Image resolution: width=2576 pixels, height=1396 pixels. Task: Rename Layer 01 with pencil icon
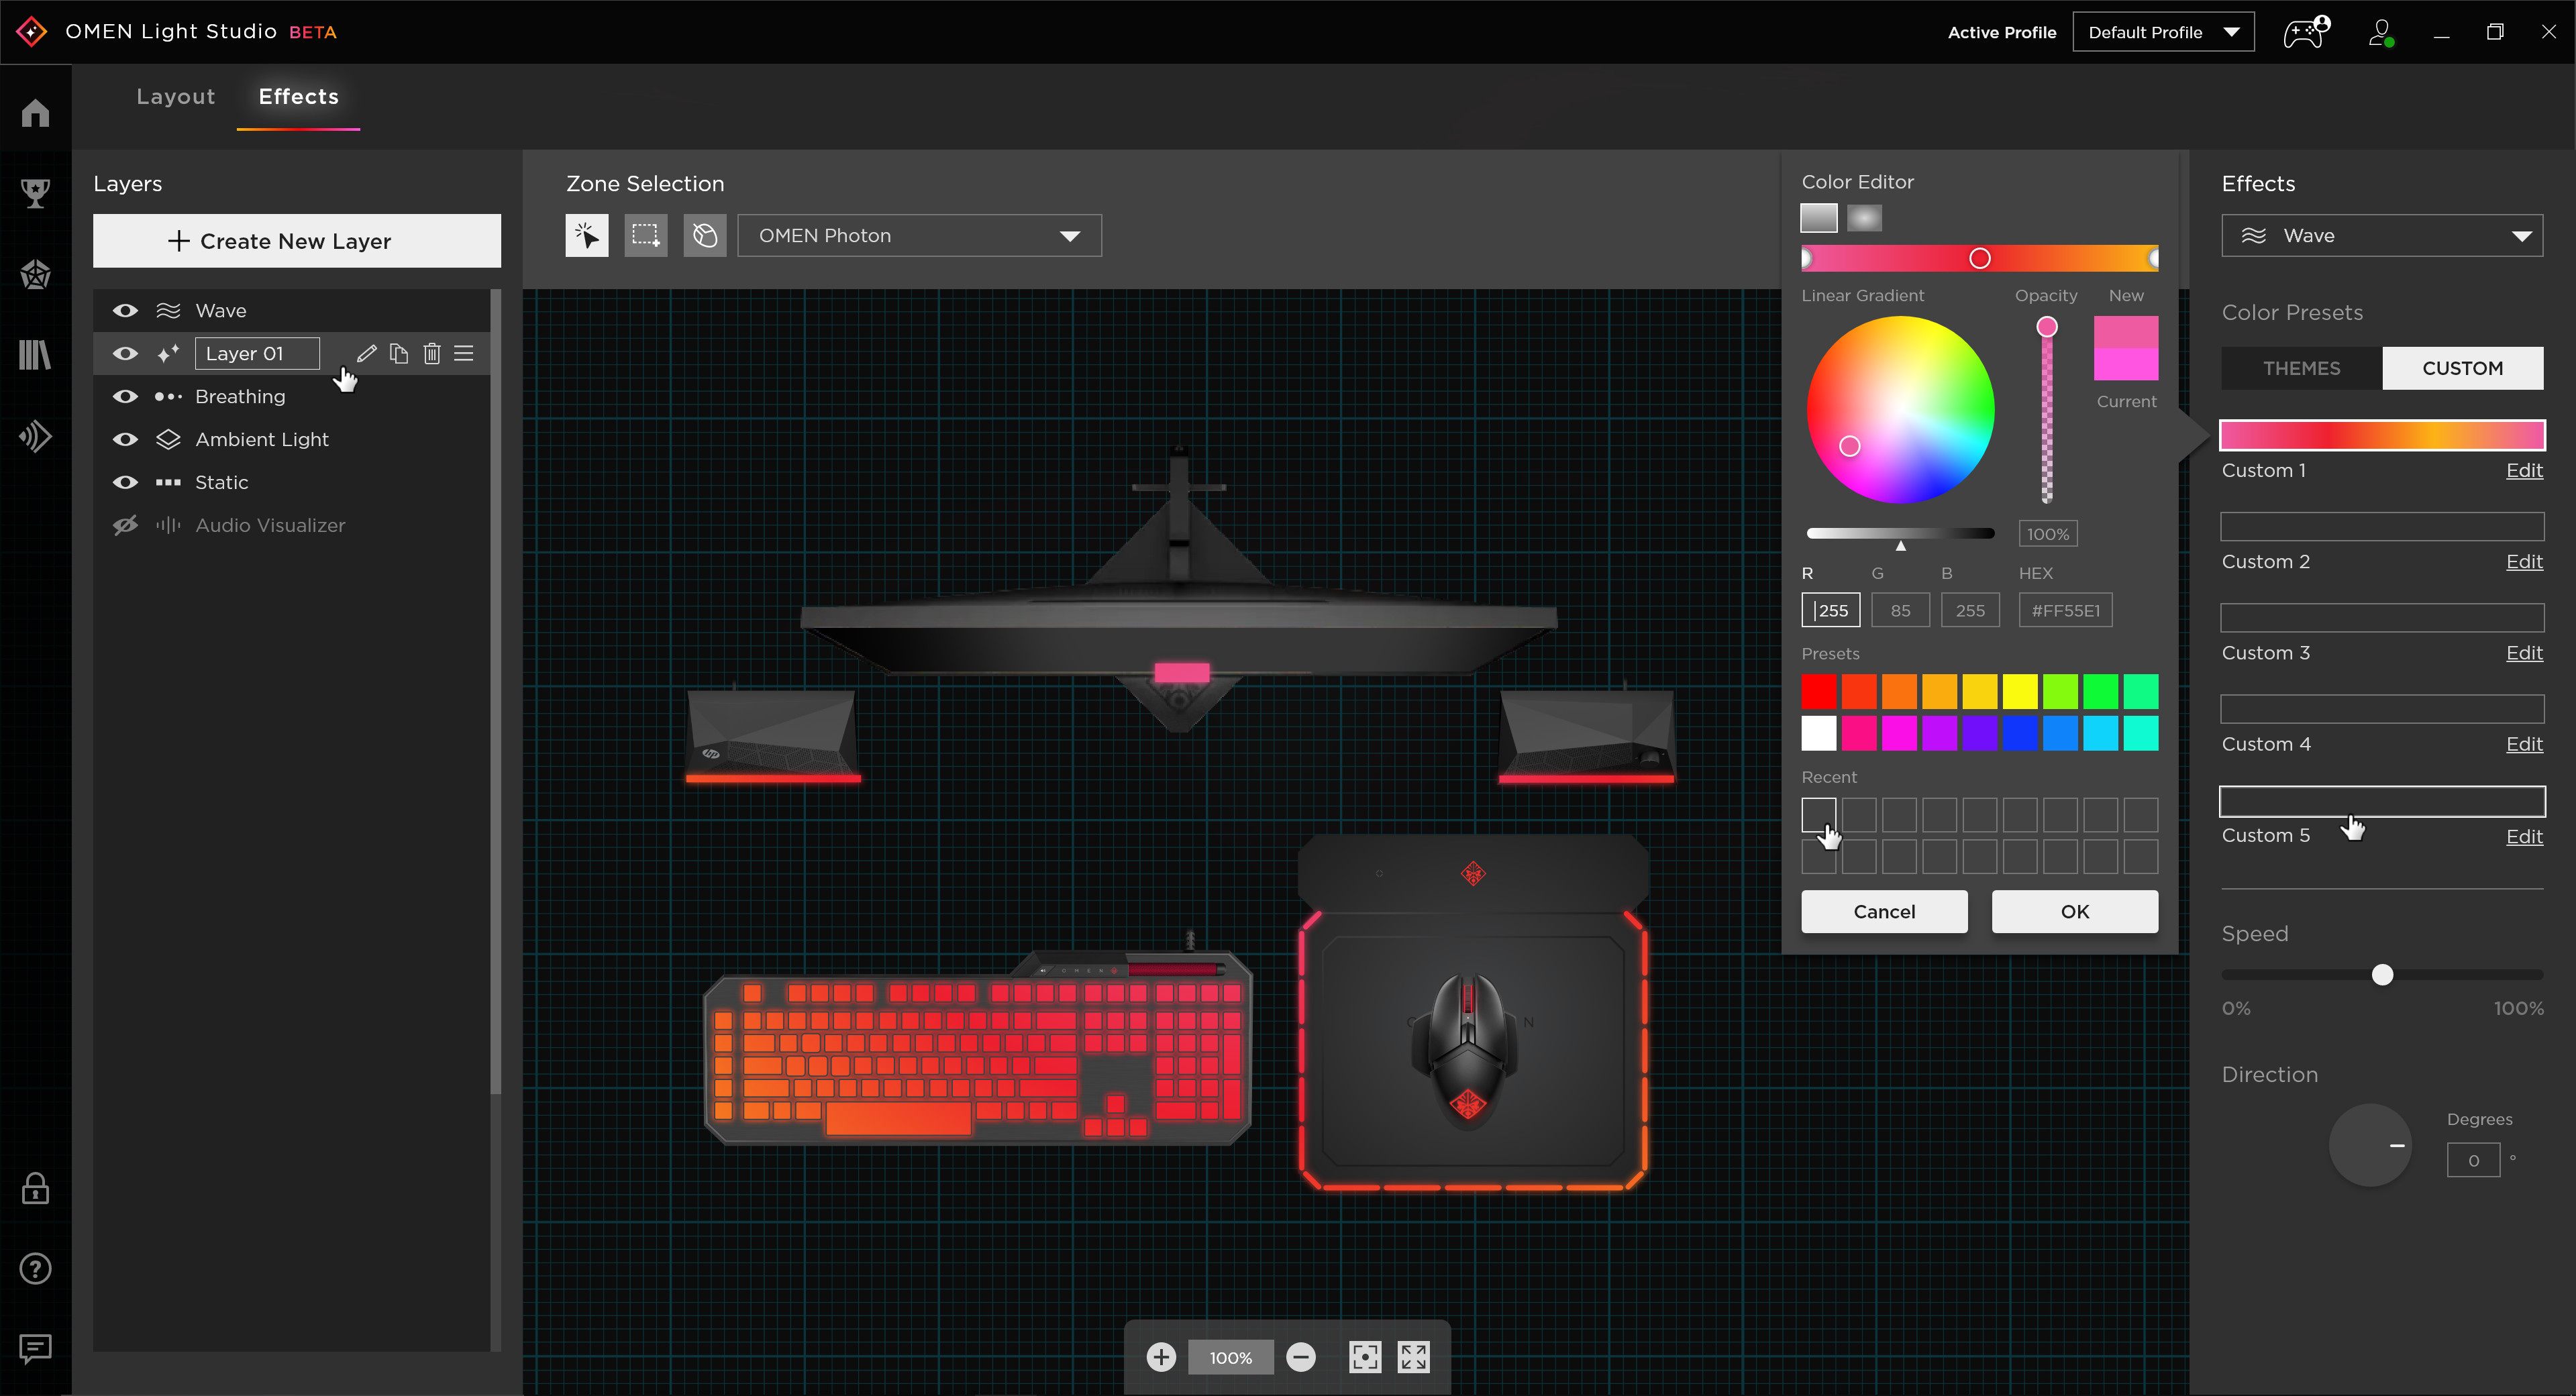[367, 353]
